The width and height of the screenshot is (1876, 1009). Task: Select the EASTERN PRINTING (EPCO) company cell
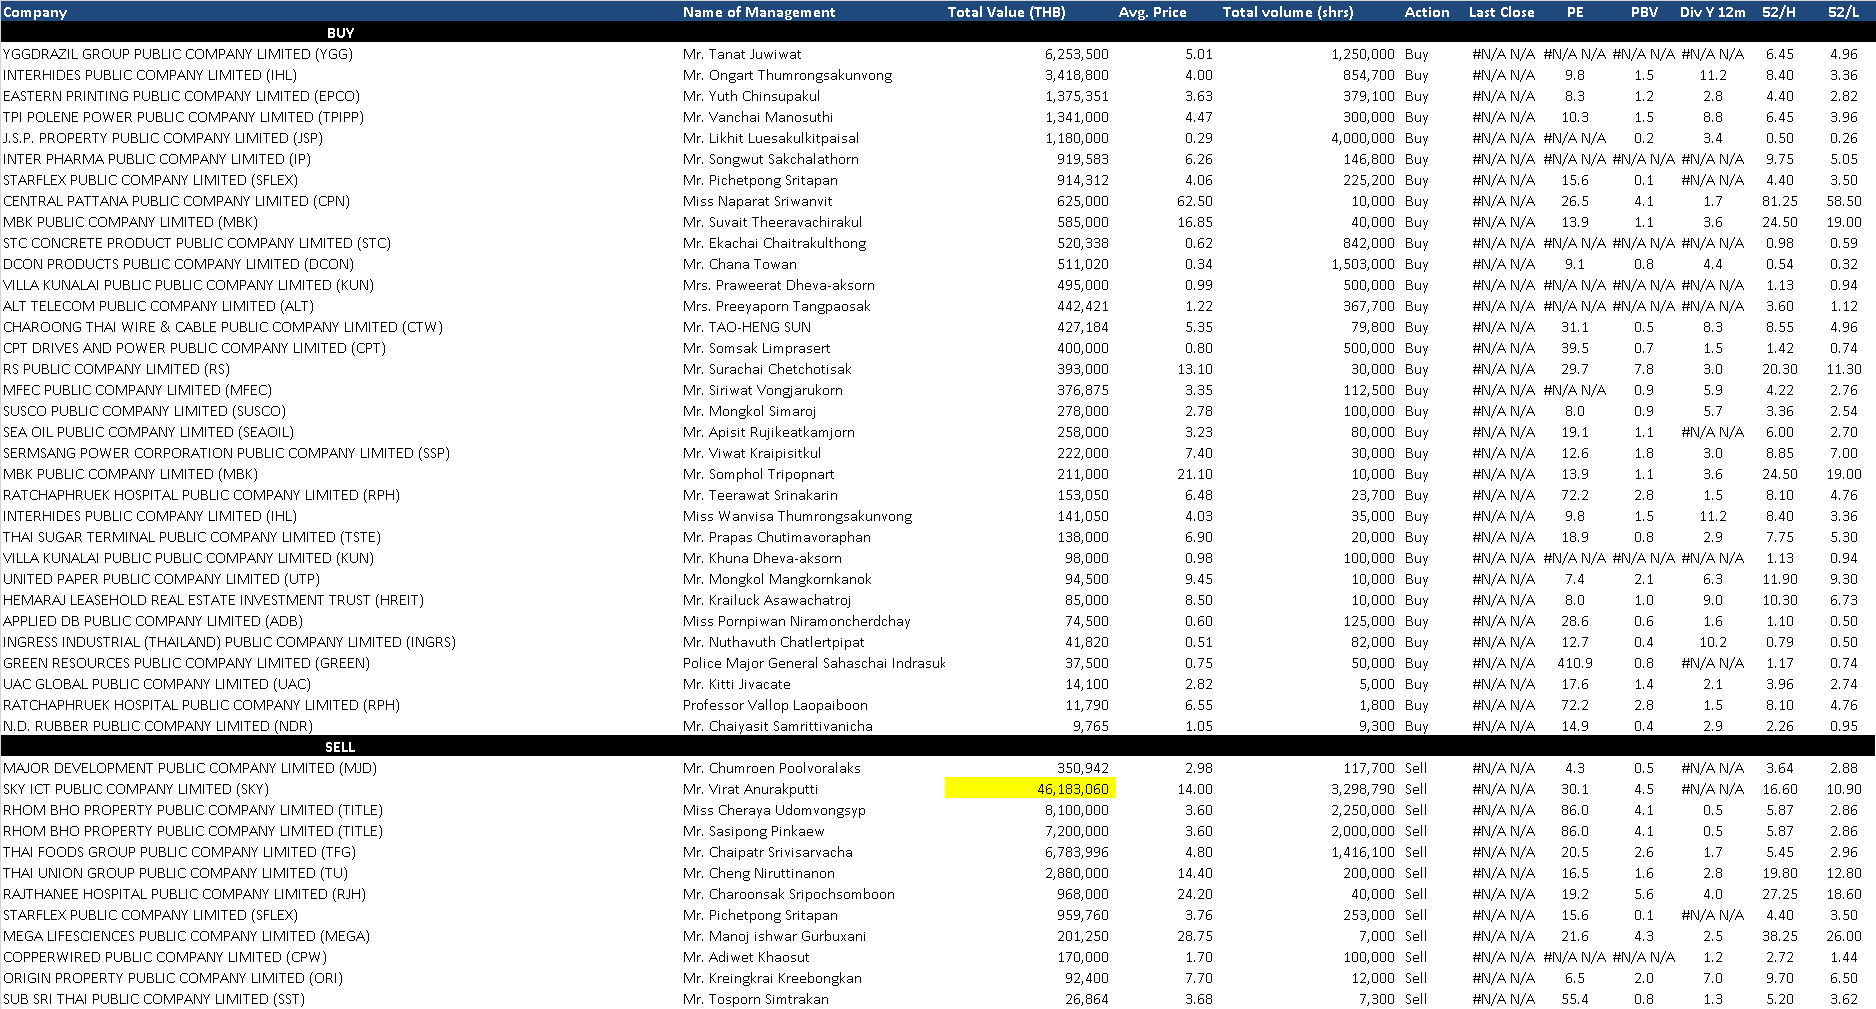click(181, 96)
